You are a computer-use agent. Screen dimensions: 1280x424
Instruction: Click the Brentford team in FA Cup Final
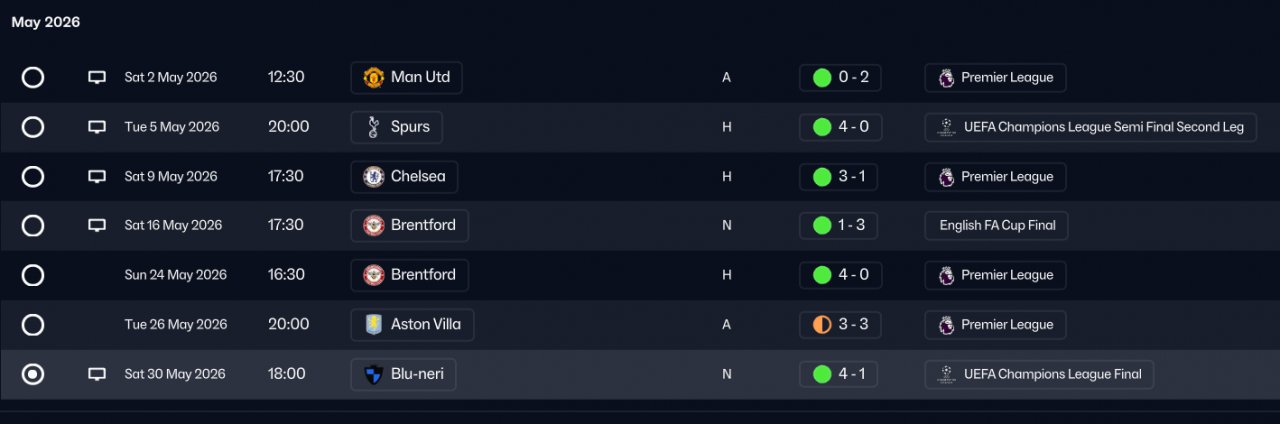point(409,226)
